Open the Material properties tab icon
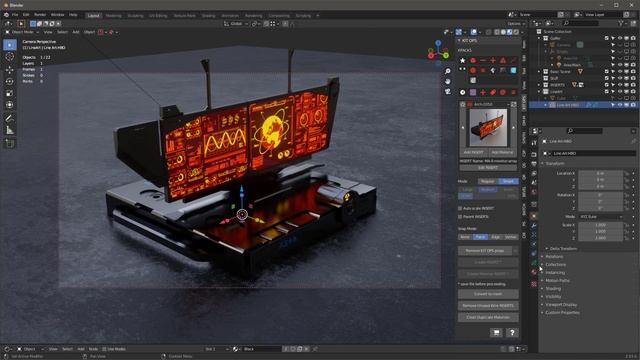The width and height of the screenshot is (640, 360). click(x=534, y=272)
